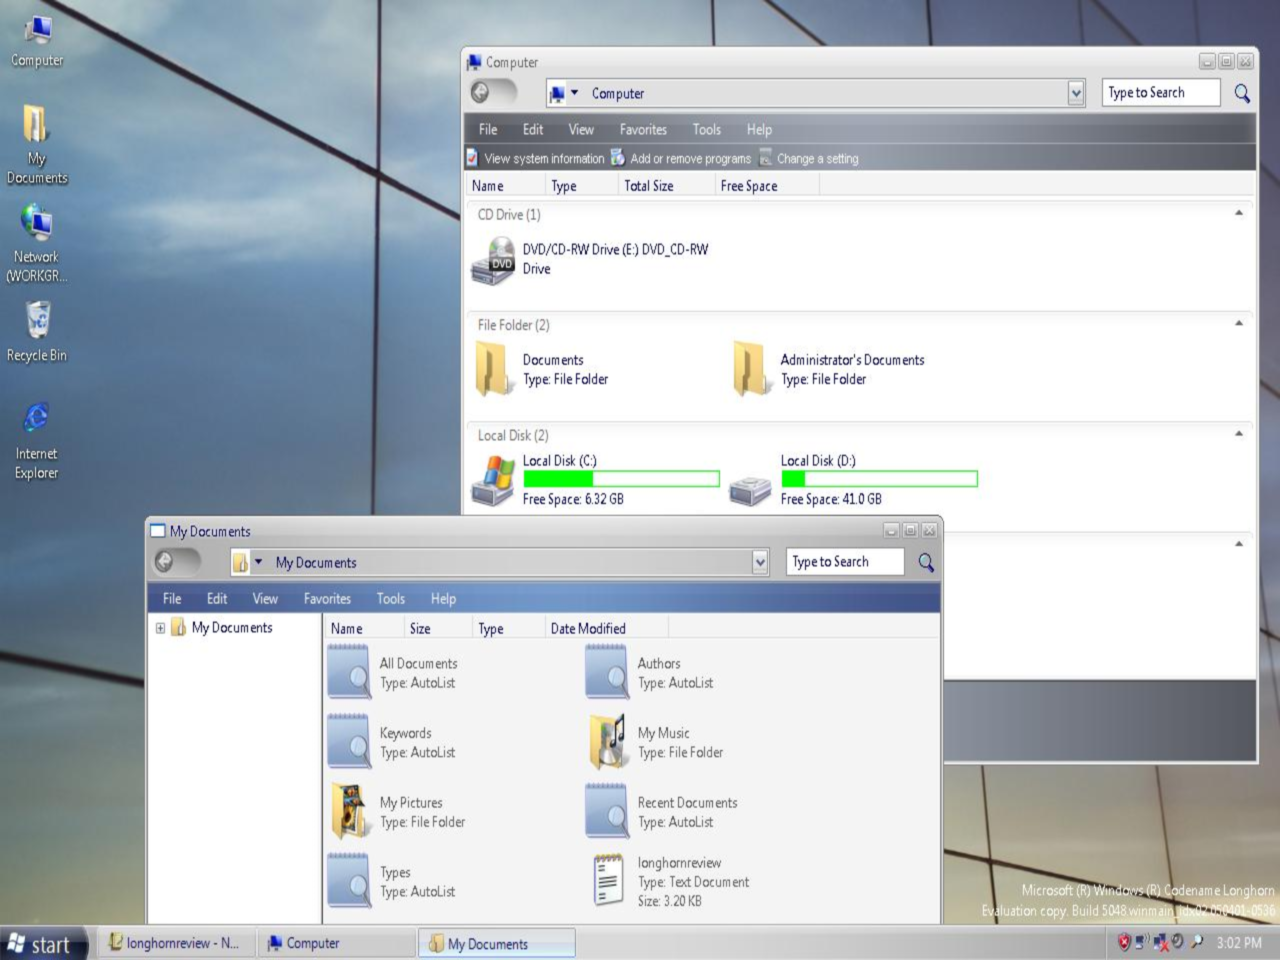Switch to Computer taskbar button
This screenshot has width=1280, height=960.
337,943
